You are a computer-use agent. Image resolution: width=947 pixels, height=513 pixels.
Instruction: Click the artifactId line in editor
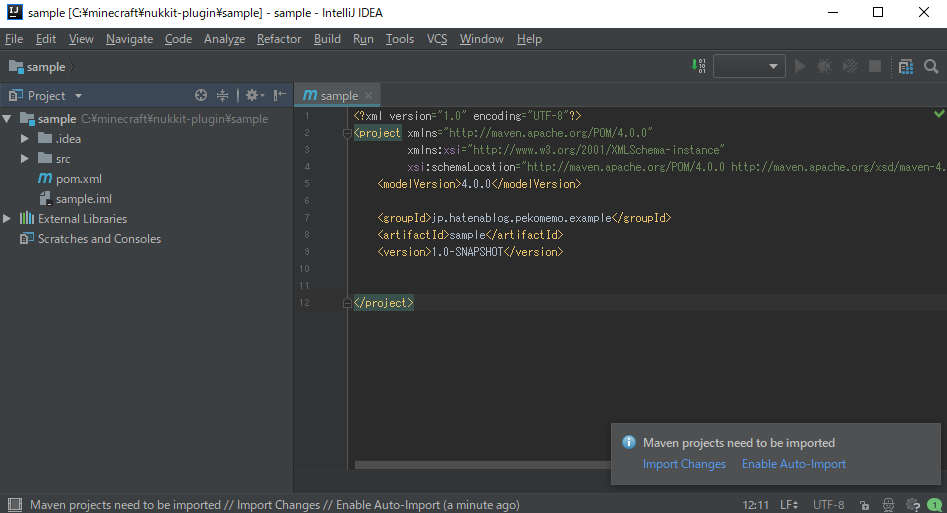(x=470, y=235)
